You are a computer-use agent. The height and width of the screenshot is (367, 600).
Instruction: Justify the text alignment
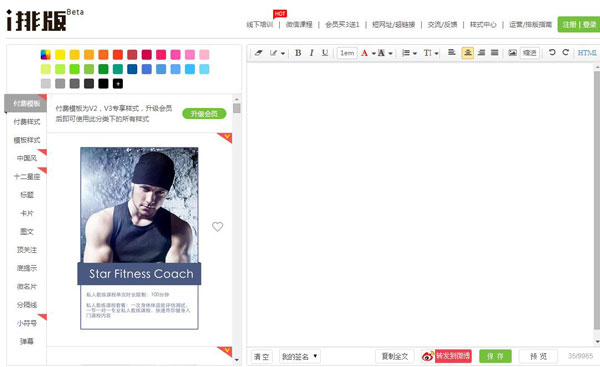coord(495,52)
